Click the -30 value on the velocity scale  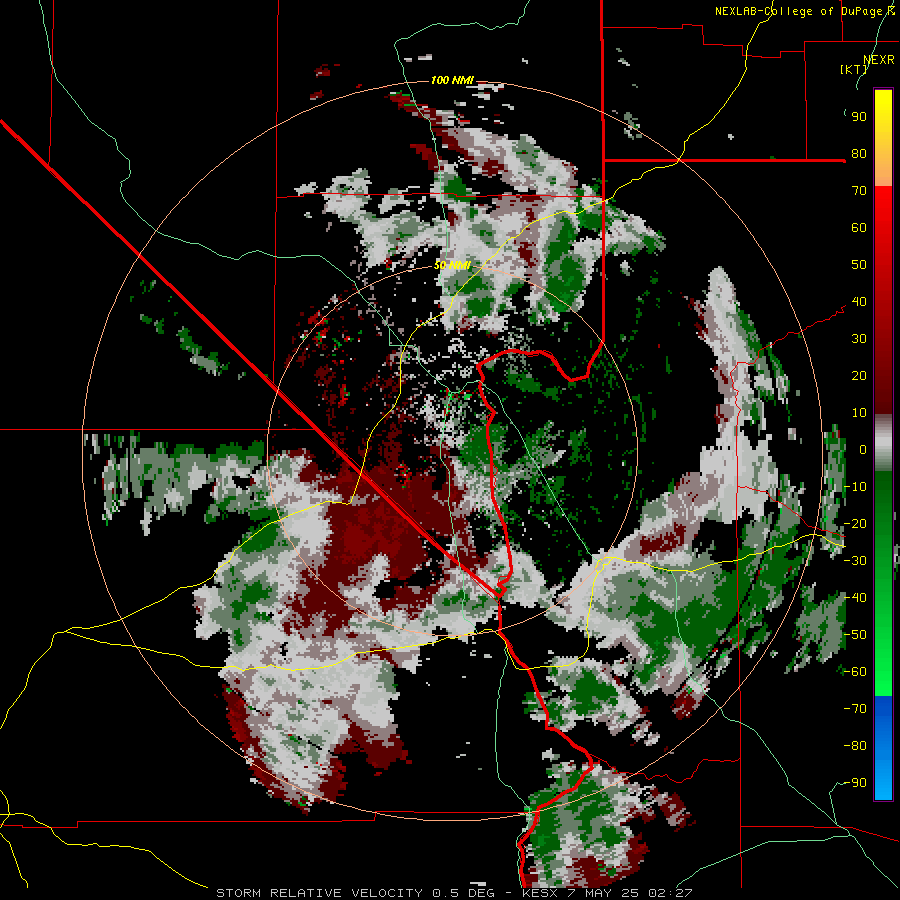[855, 561]
